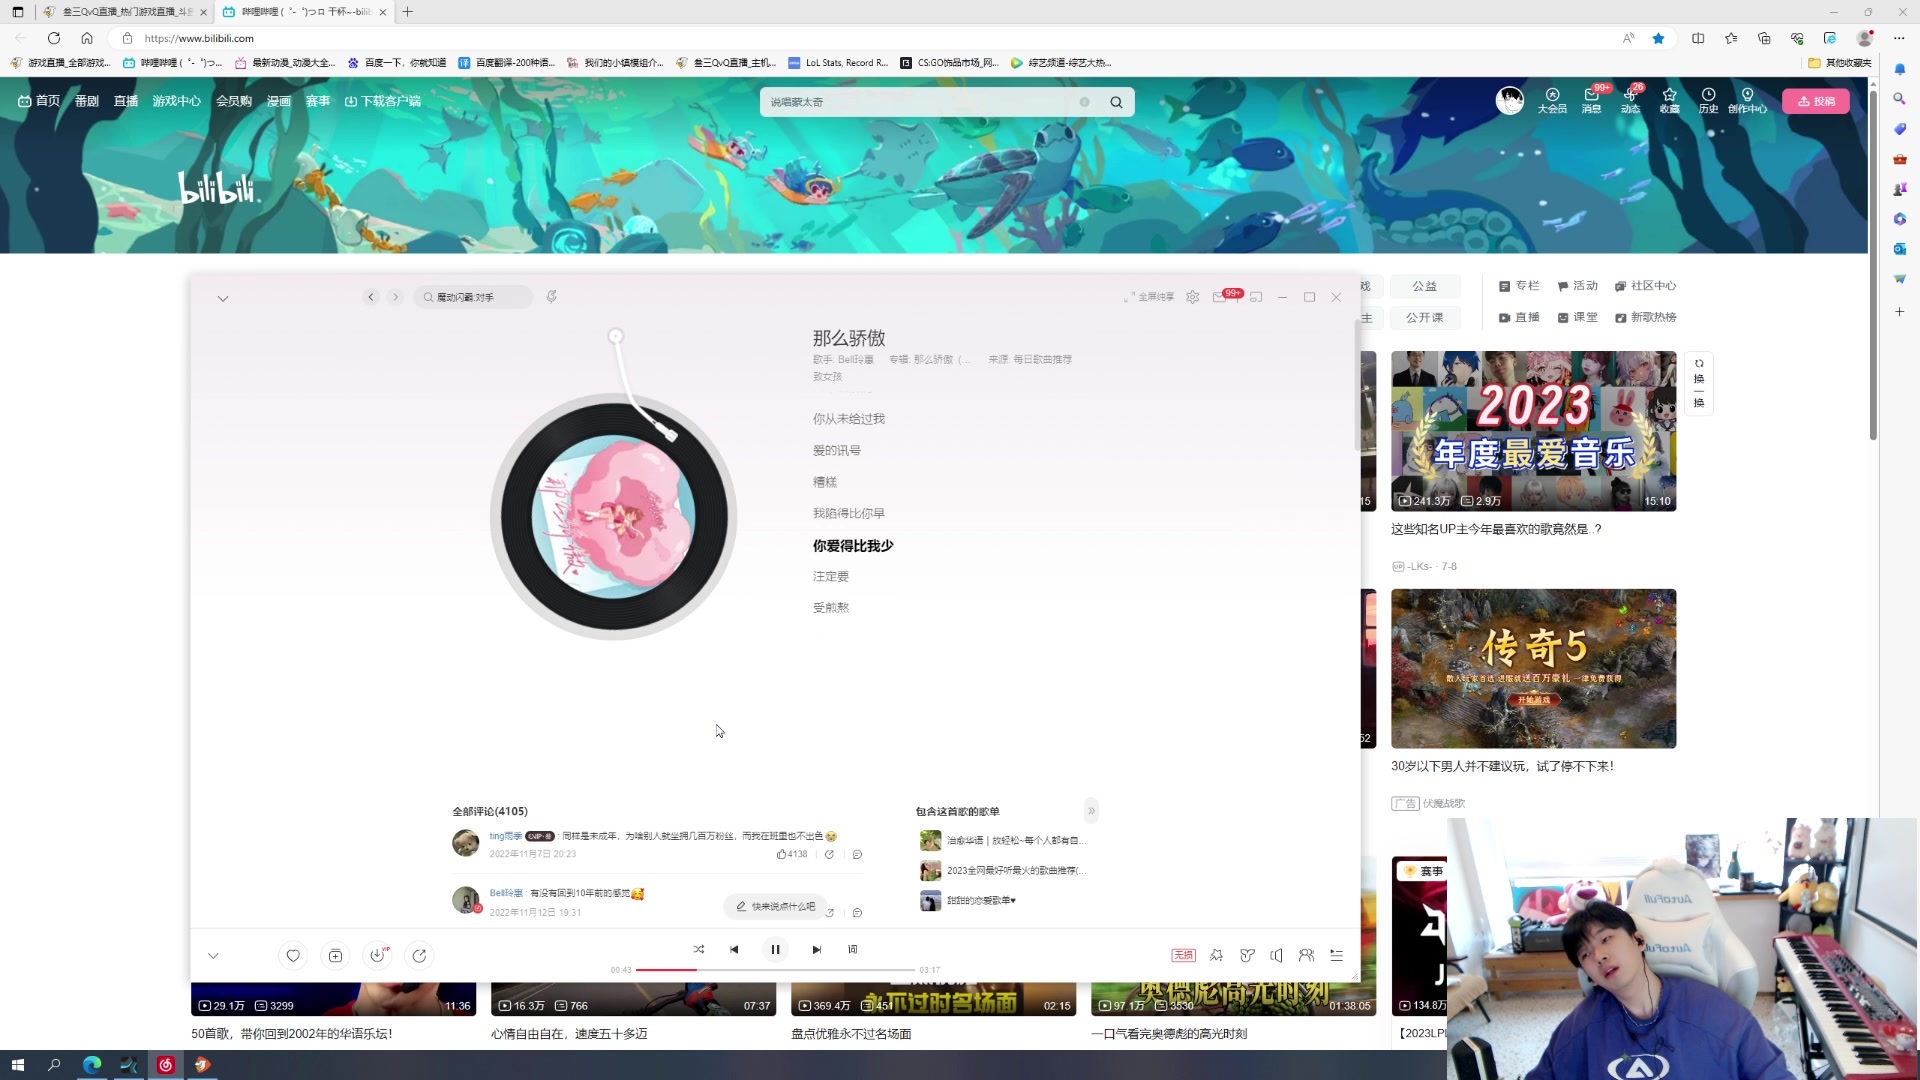Expand the 包含这首歌的歌单 playlist list

click(1092, 810)
